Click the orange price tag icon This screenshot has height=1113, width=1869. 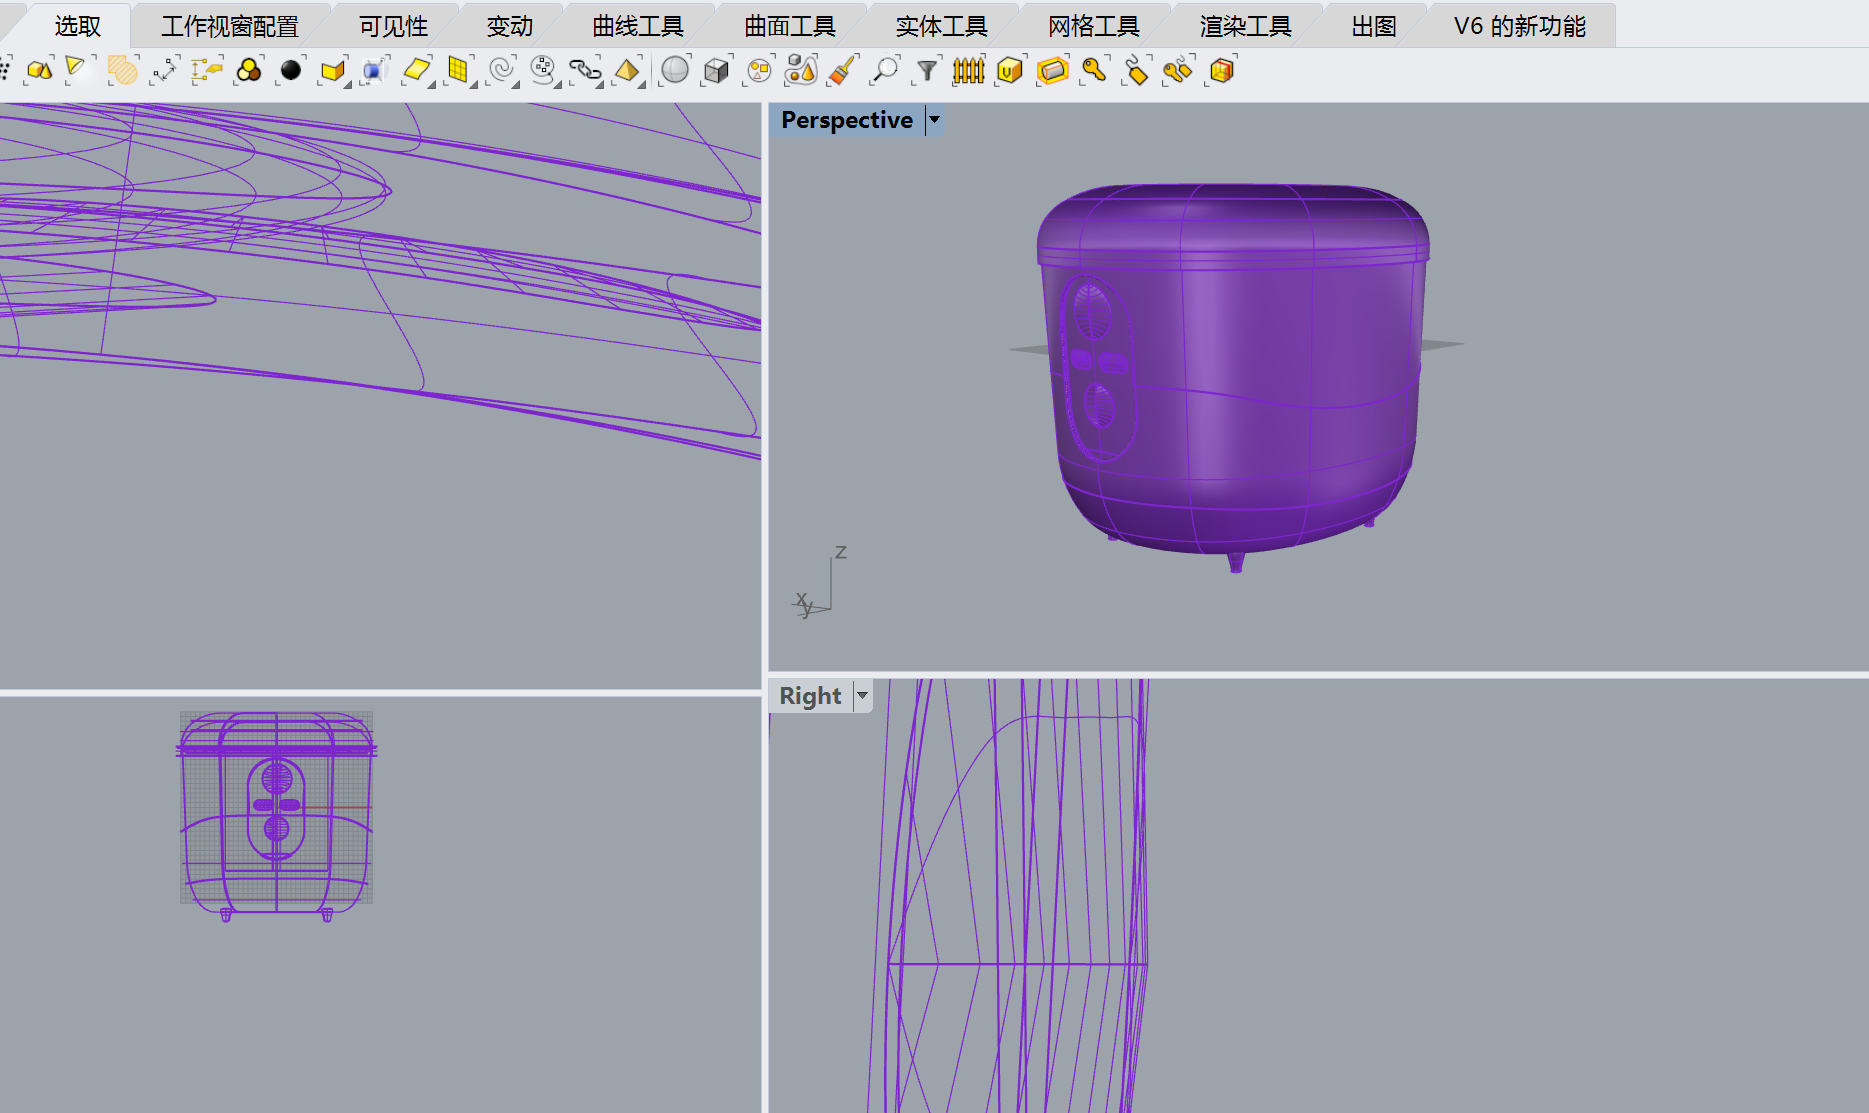pyautogui.click(x=1136, y=71)
